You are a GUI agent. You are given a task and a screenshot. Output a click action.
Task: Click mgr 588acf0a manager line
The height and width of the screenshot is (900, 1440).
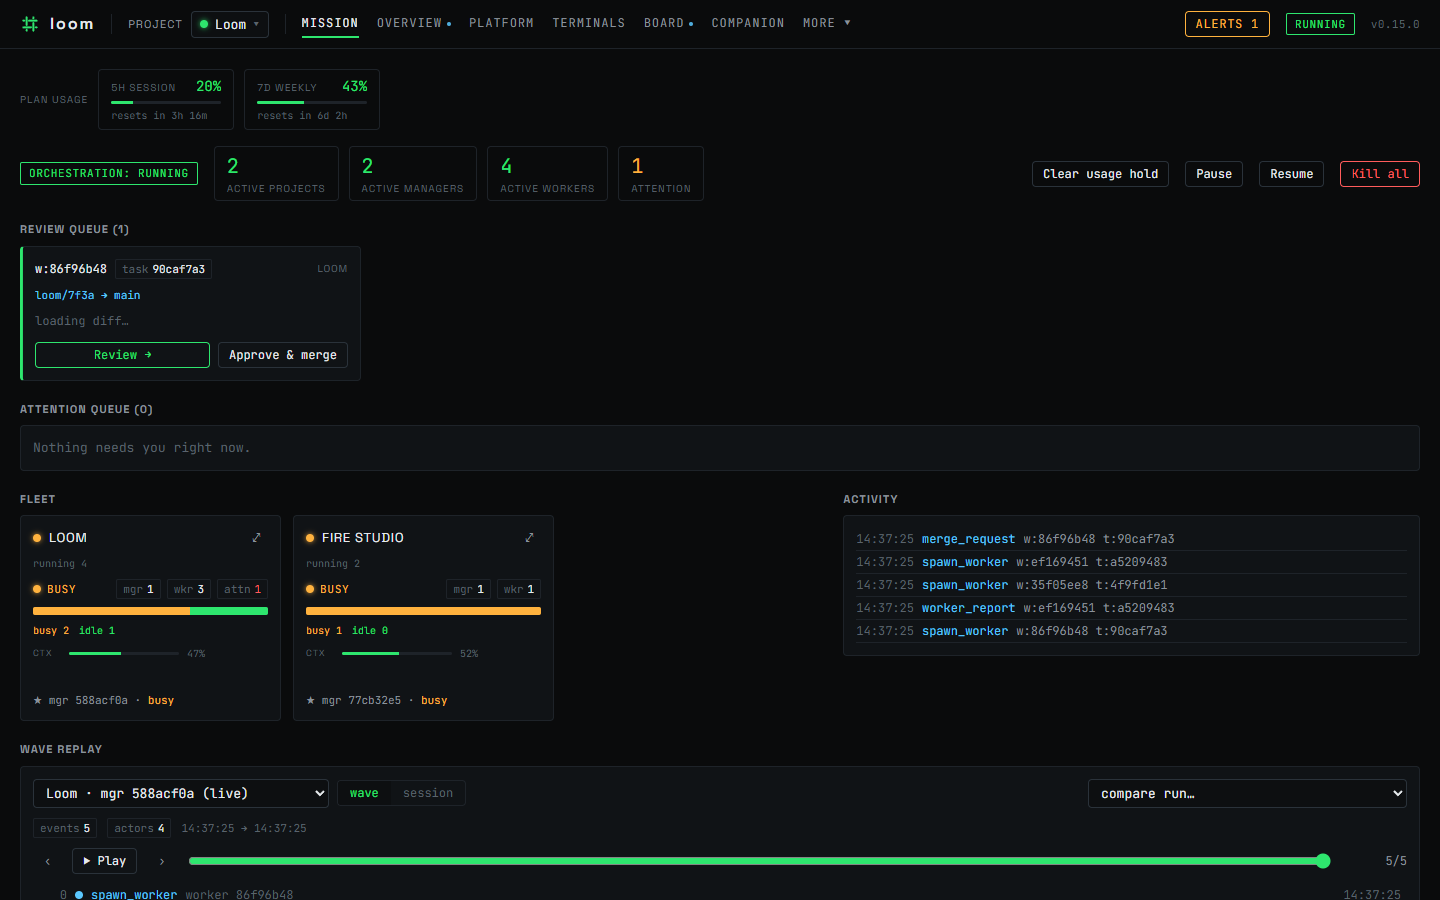(x=104, y=701)
